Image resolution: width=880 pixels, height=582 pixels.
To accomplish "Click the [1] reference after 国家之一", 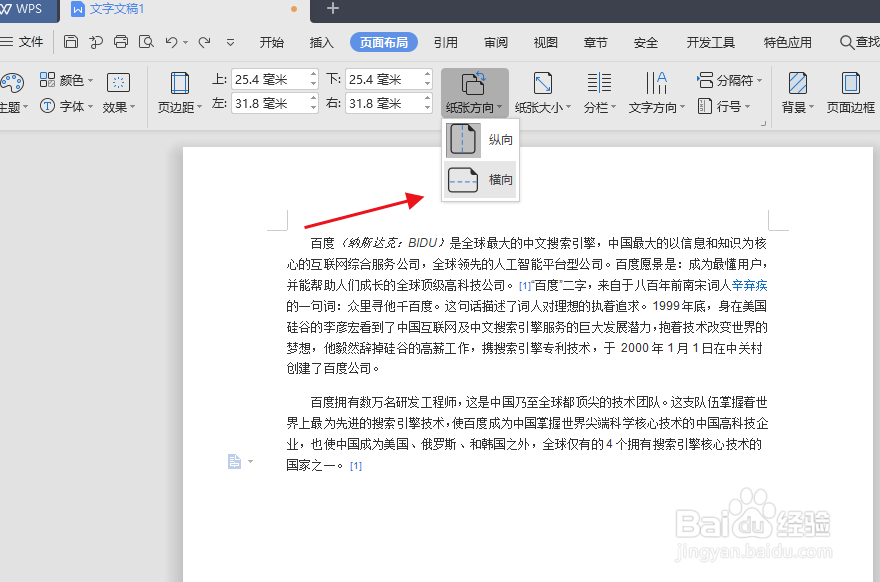I will tap(356, 466).
